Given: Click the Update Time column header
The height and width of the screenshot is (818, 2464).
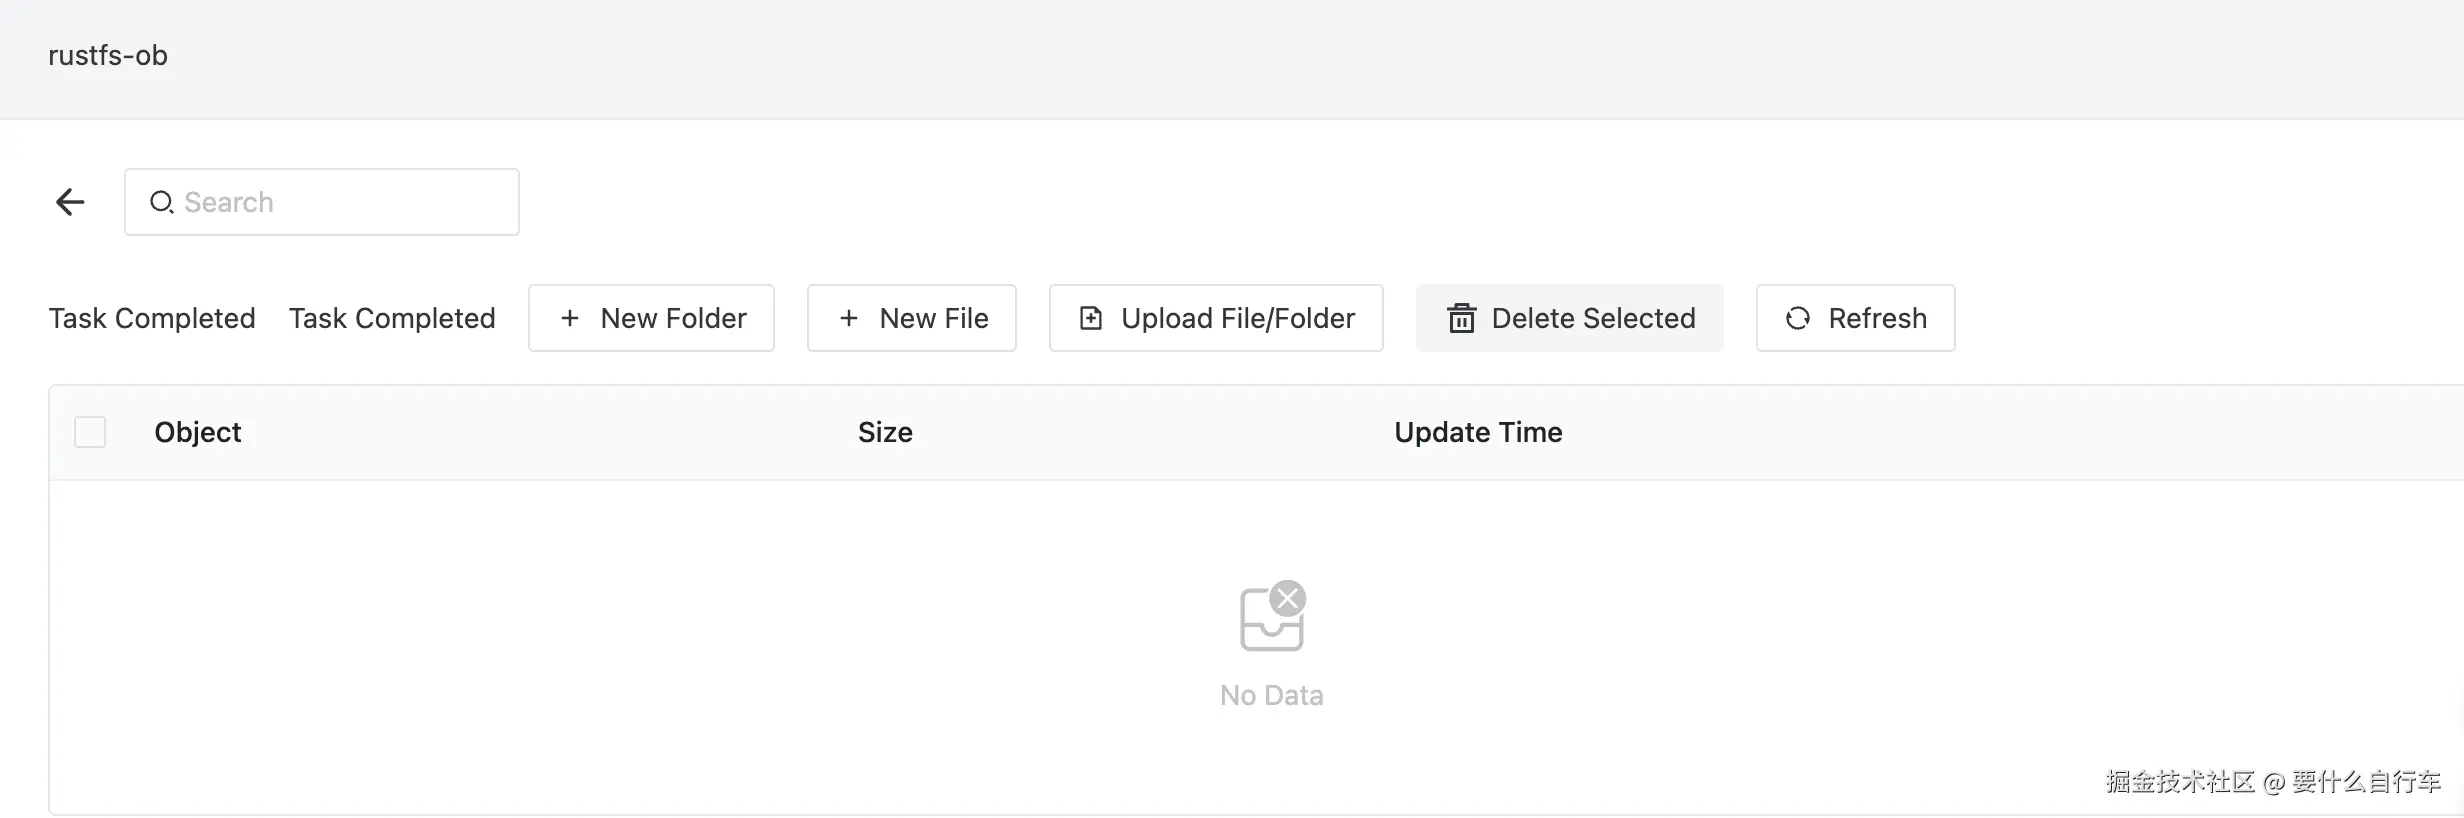Looking at the screenshot, I should [x=1478, y=432].
